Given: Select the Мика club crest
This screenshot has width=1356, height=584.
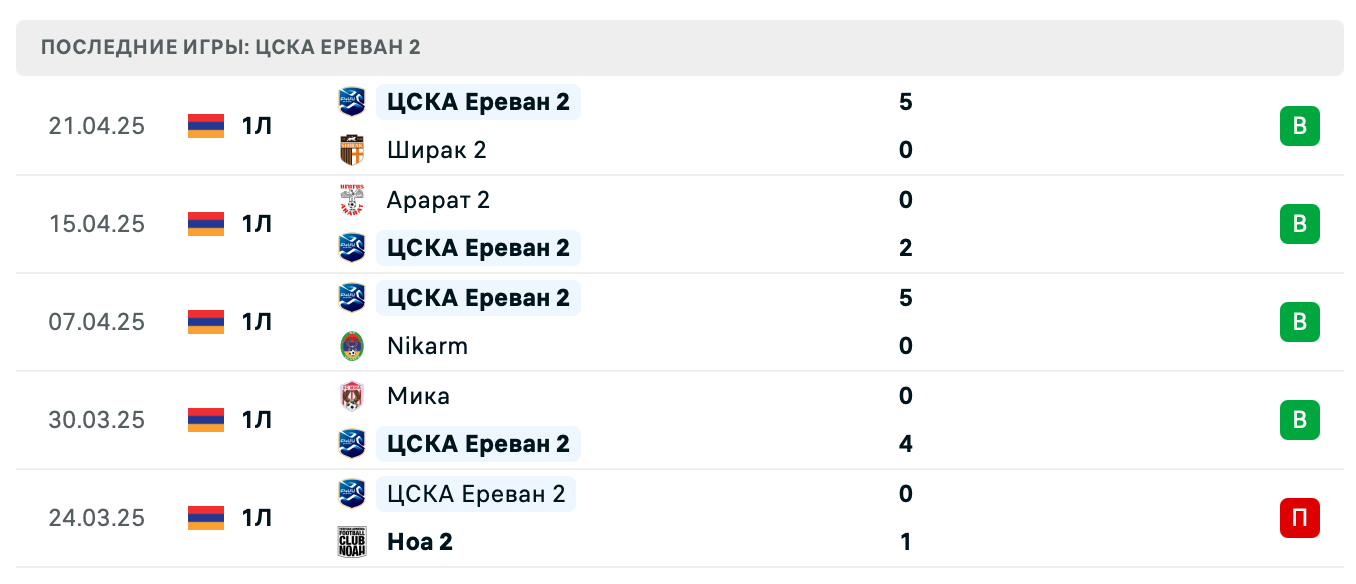Looking at the screenshot, I should tap(351, 395).
